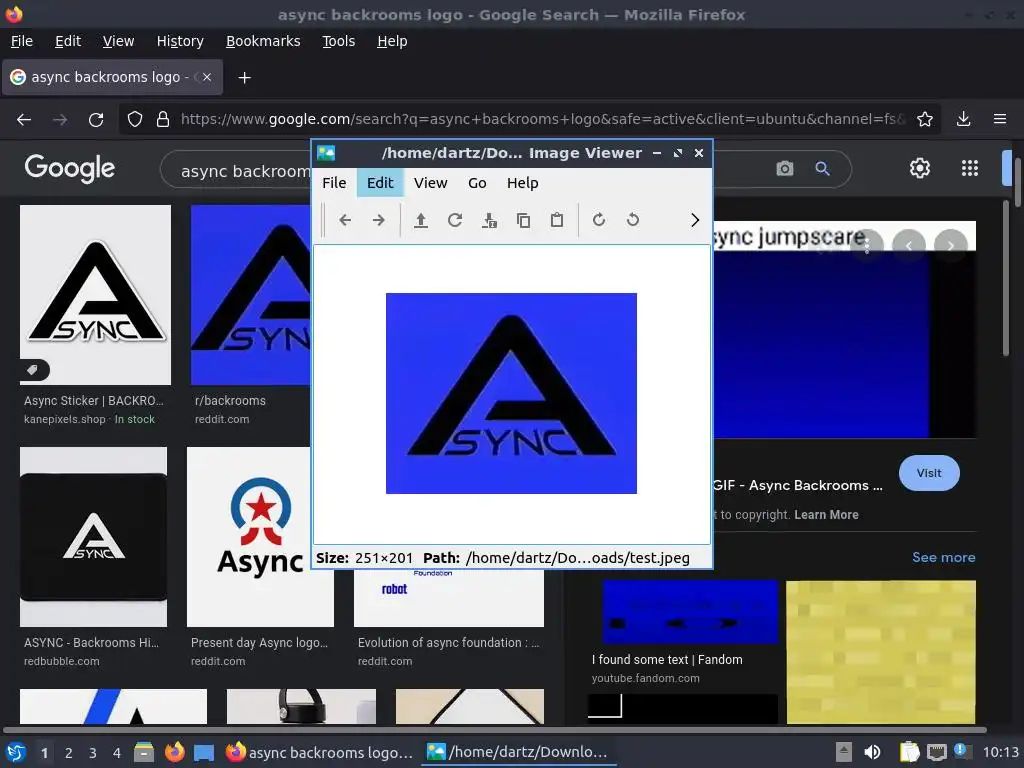Open the Lubuntu start menu
1024x768 pixels.
coord(16,752)
